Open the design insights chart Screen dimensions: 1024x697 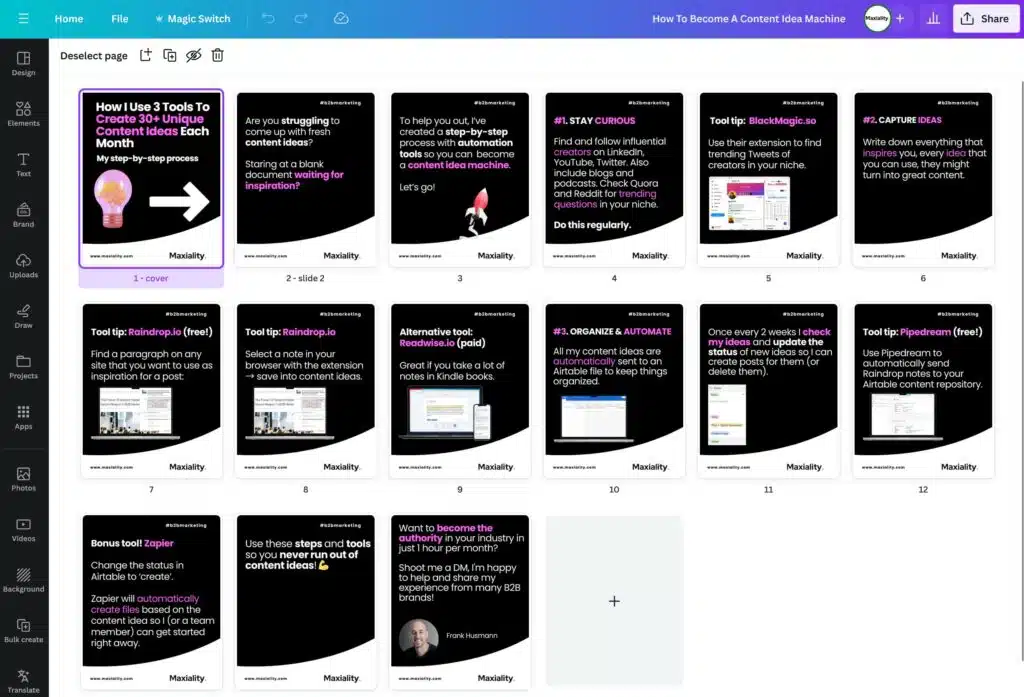point(931,18)
